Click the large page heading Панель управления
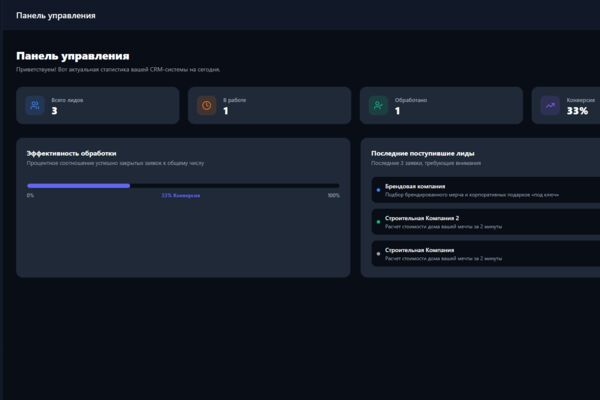 [x=73, y=56]
